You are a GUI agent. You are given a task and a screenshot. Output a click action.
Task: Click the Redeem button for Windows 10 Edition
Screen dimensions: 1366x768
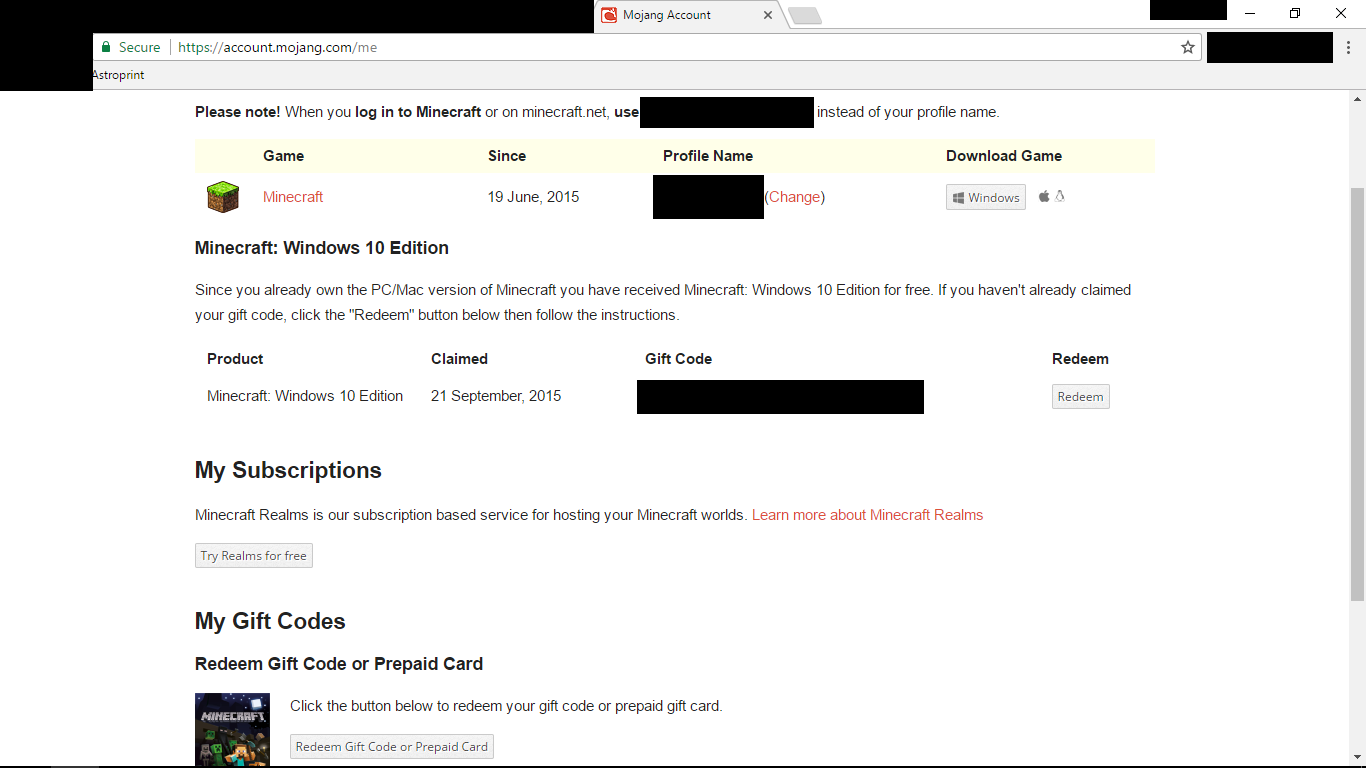tap(1081, 397)
